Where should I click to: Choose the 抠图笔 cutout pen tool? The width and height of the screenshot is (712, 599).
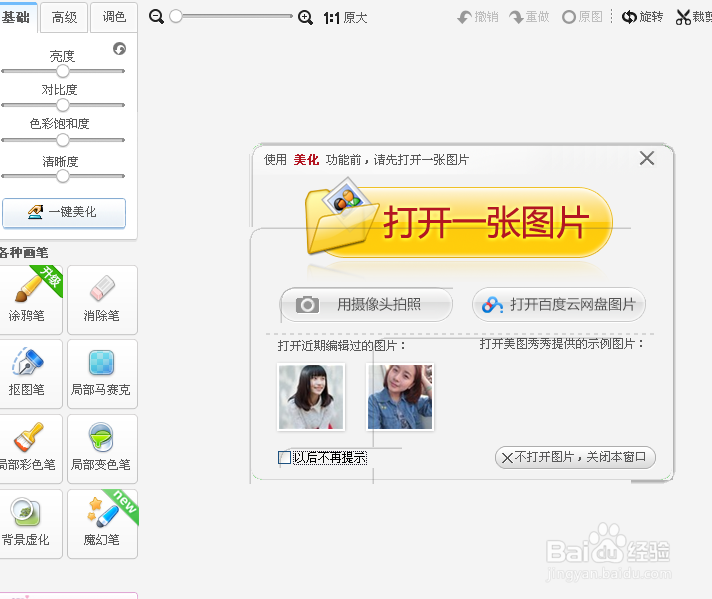click(x=30, y=374)
